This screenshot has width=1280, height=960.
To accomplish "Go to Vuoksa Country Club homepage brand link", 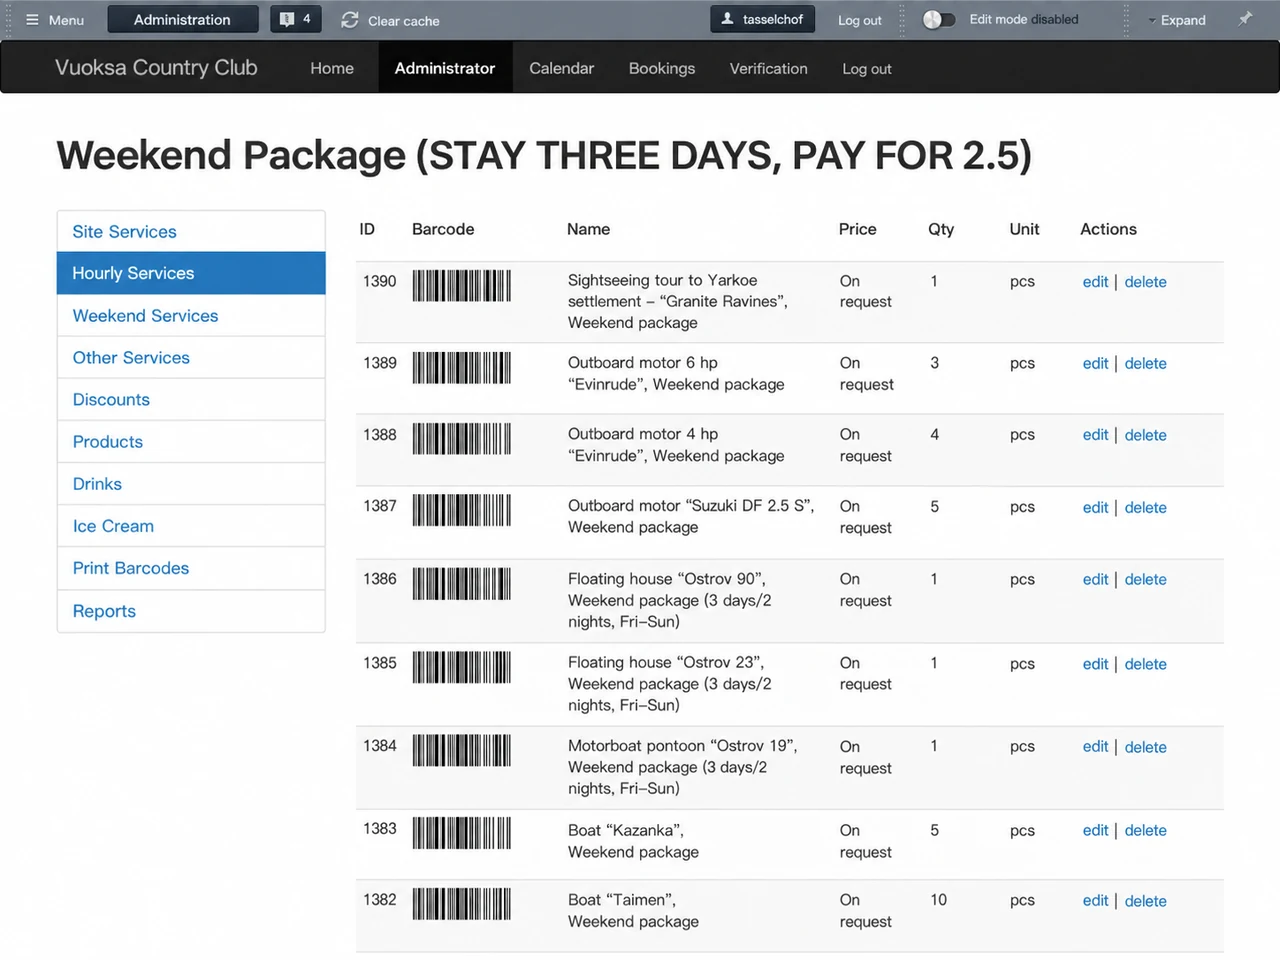I will point(156,67).
